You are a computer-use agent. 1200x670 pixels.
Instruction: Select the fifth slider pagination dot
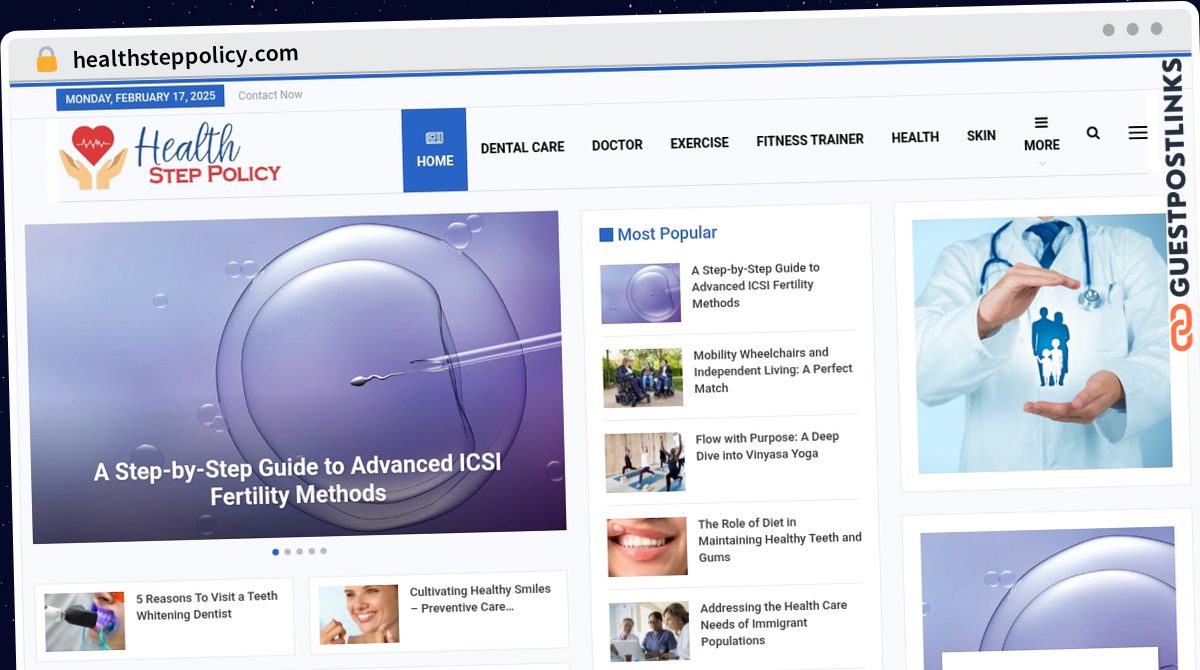coord(323,551)
